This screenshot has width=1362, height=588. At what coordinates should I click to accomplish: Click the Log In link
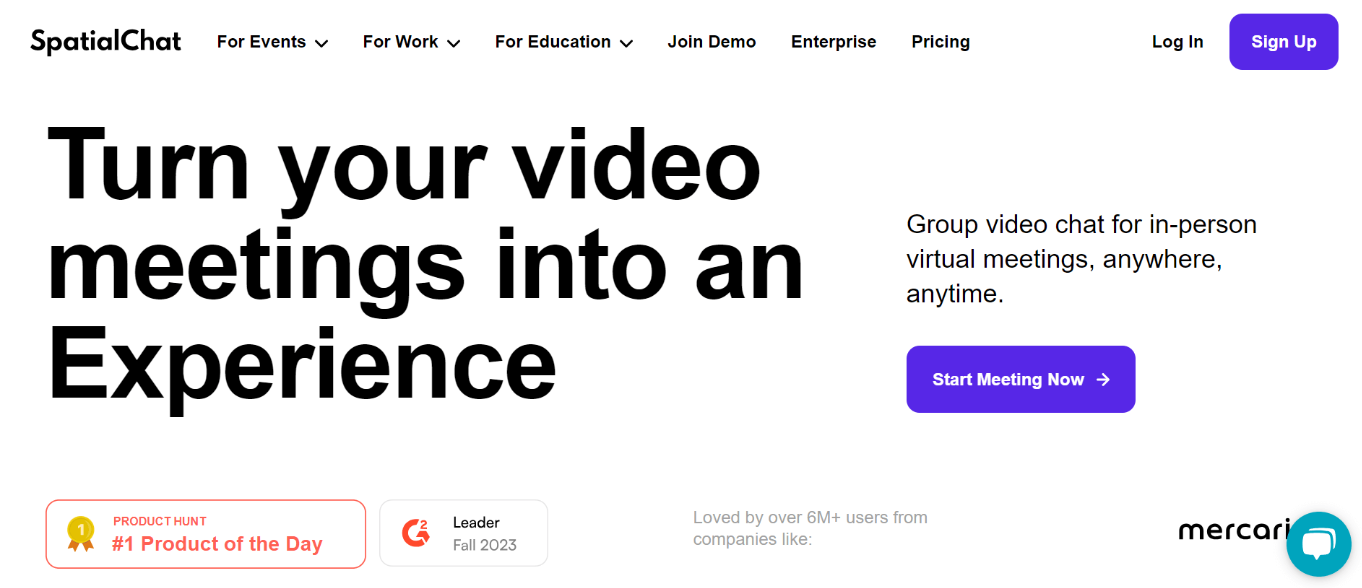coord(1178,42)
